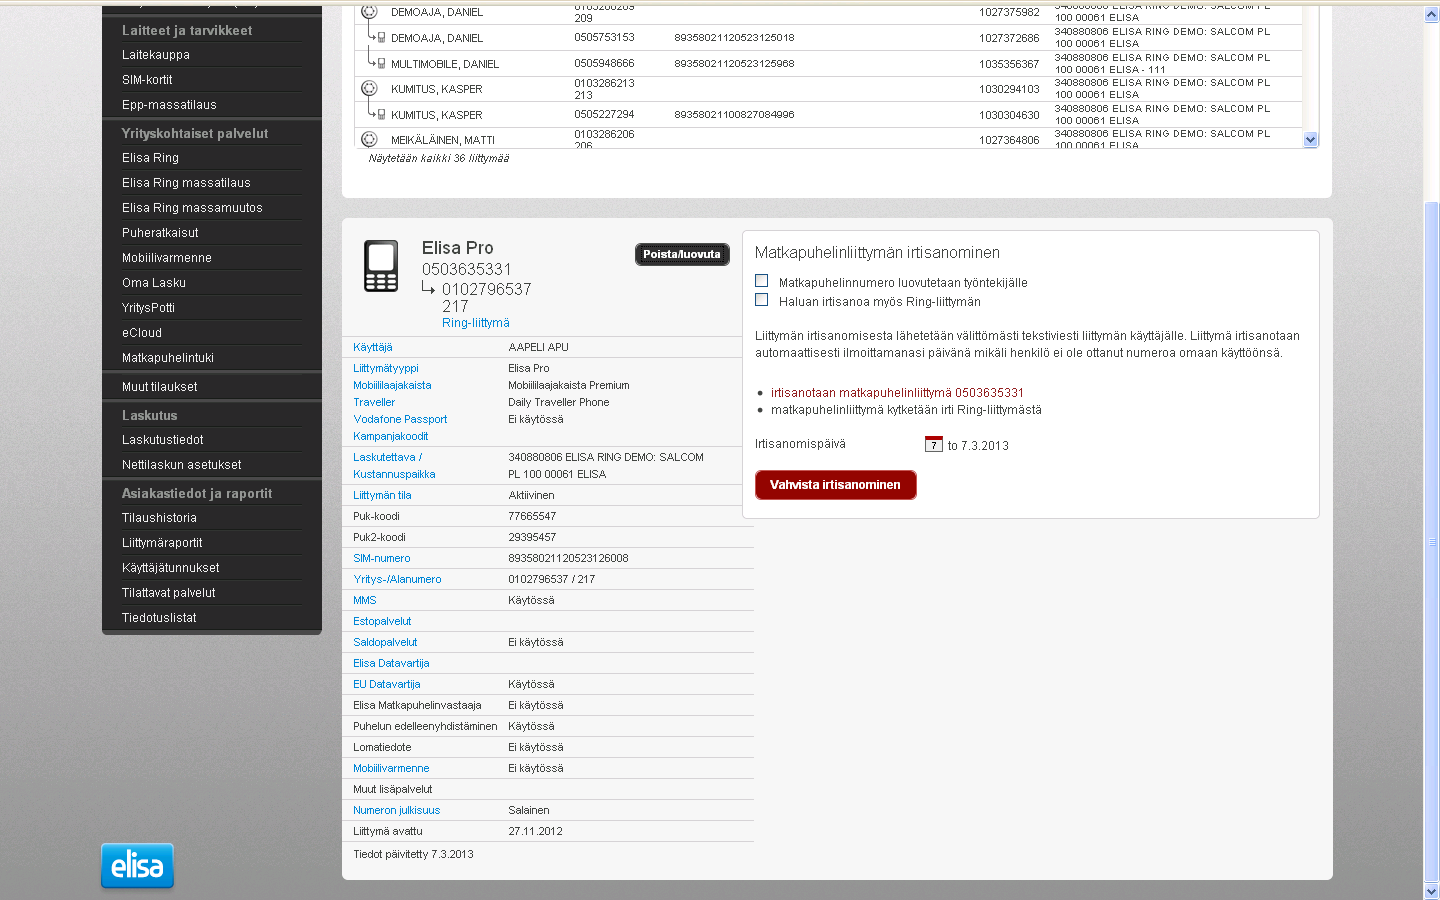Click the mobile phone icon beside Elisa Pro
Viewport: 1440px width, 900px height.
point(381,266)
